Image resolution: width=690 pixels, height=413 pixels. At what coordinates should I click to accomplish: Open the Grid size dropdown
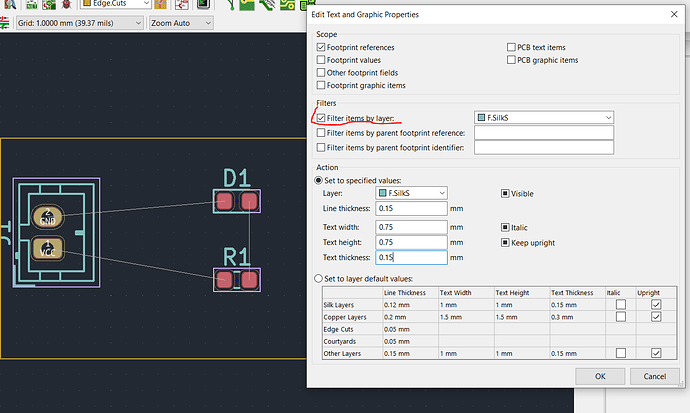click(80, 23)
